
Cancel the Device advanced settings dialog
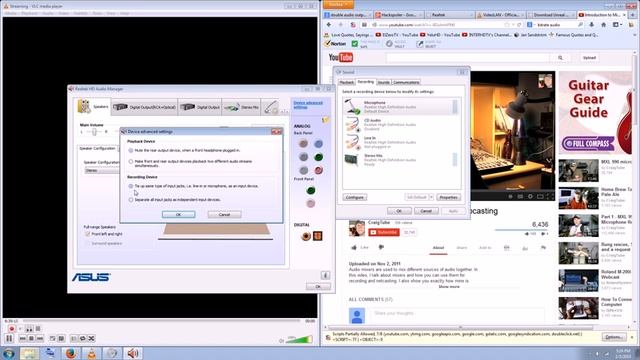[224, 214]
